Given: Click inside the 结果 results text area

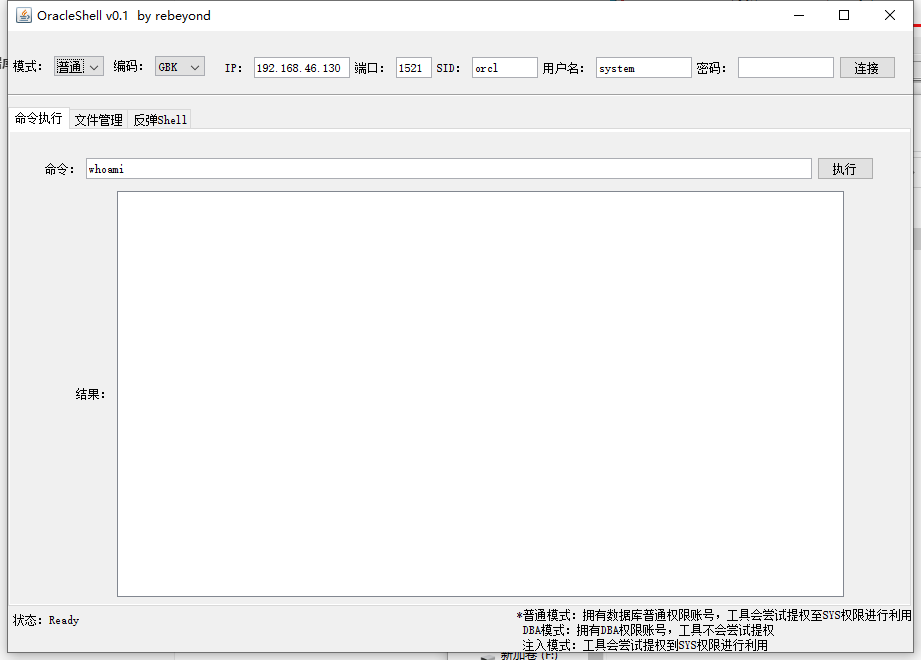Looking at the screenshot, I should pyautogui.click(x=480, y=394).
